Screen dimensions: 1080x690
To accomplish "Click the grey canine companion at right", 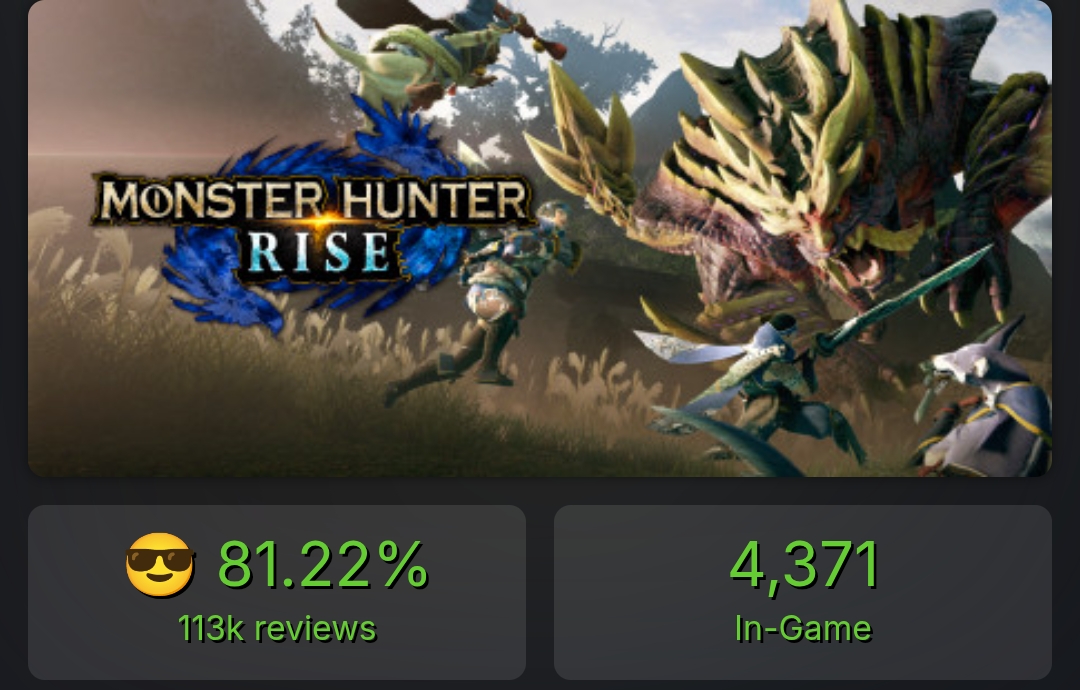I will point(985,399).
